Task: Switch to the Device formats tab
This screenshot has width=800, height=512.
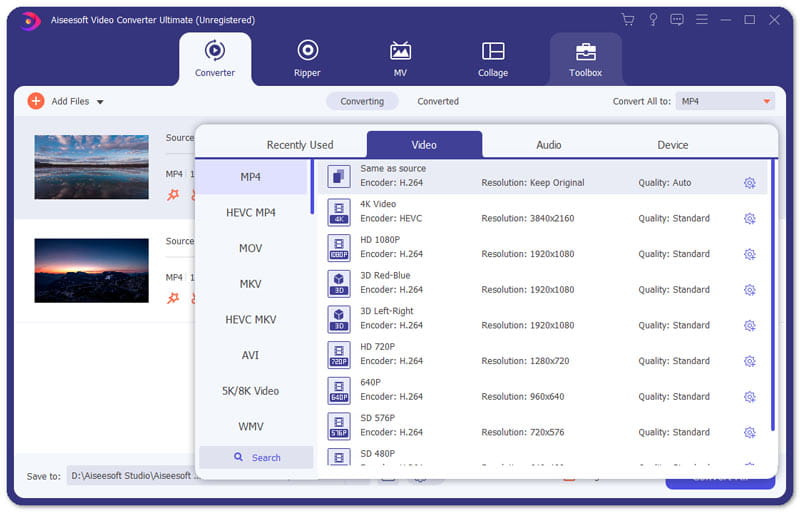Action: point(672,145)
